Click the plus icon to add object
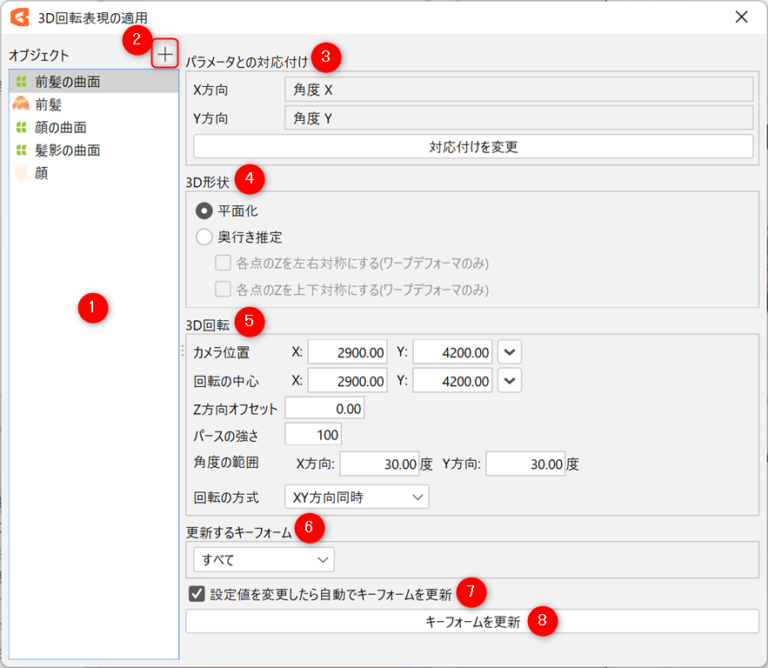The width and height of the screenshot is (768, 668). point(165,55)
